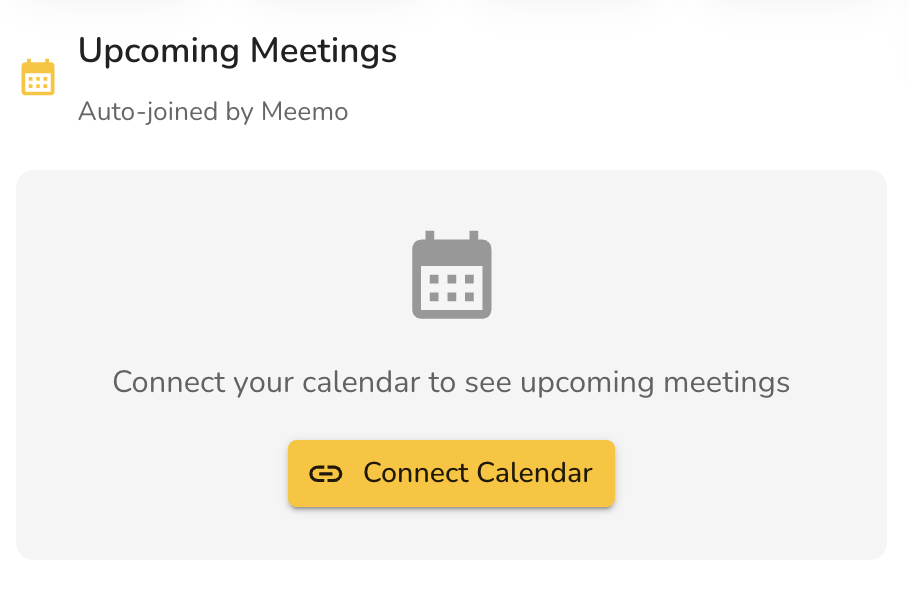This screenshot has height=594, width=908.
Task: Click the empty card area below the button
Action: 451,533
